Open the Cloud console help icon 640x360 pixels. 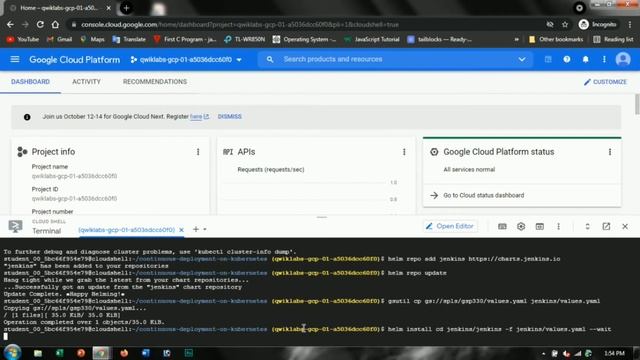(x=567, y=60)
